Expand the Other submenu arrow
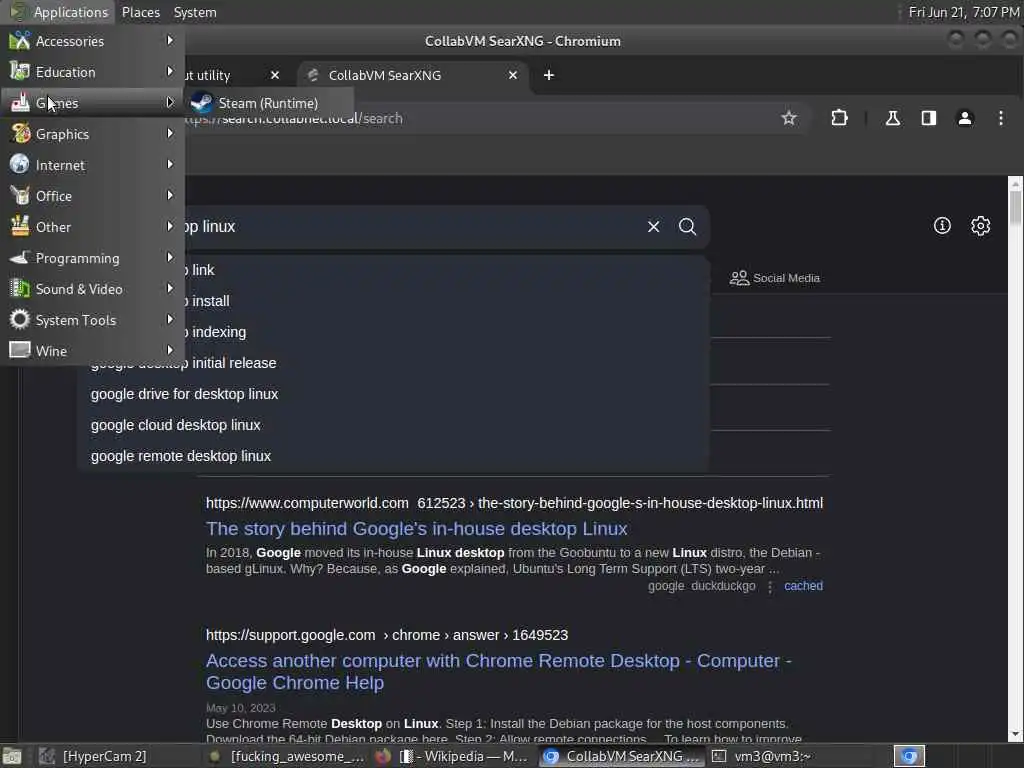This screenshot has width=1024, height=768. pos(170,227)
